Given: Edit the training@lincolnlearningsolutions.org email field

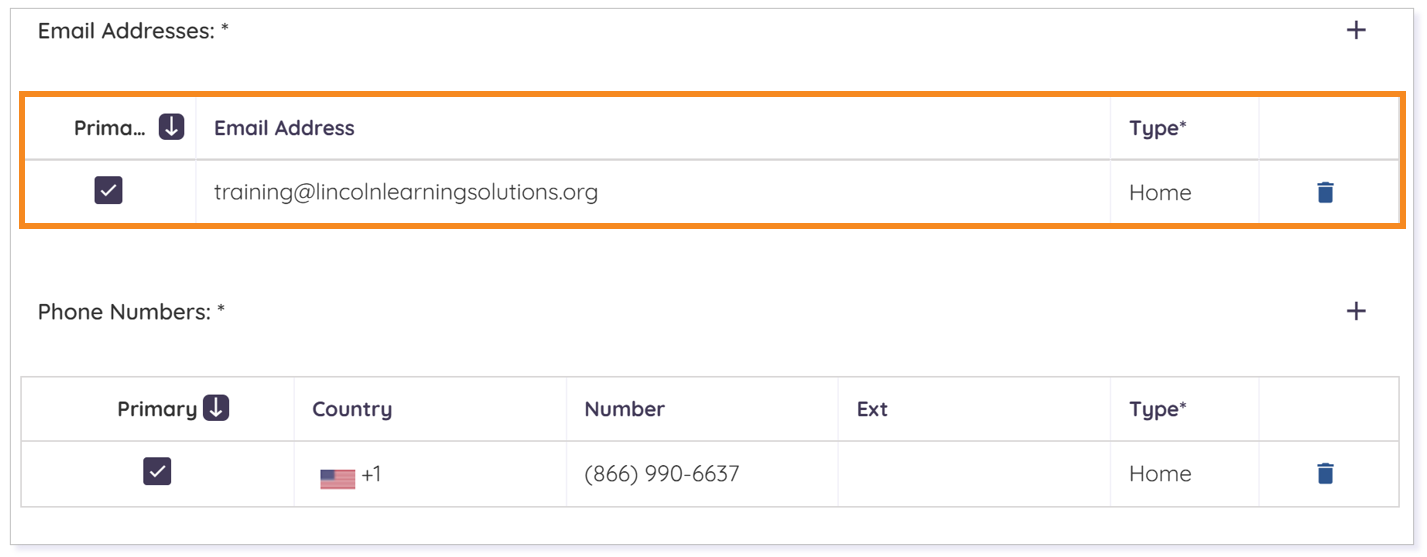Looking at the screenshot, I should click(x=653, y=192).
